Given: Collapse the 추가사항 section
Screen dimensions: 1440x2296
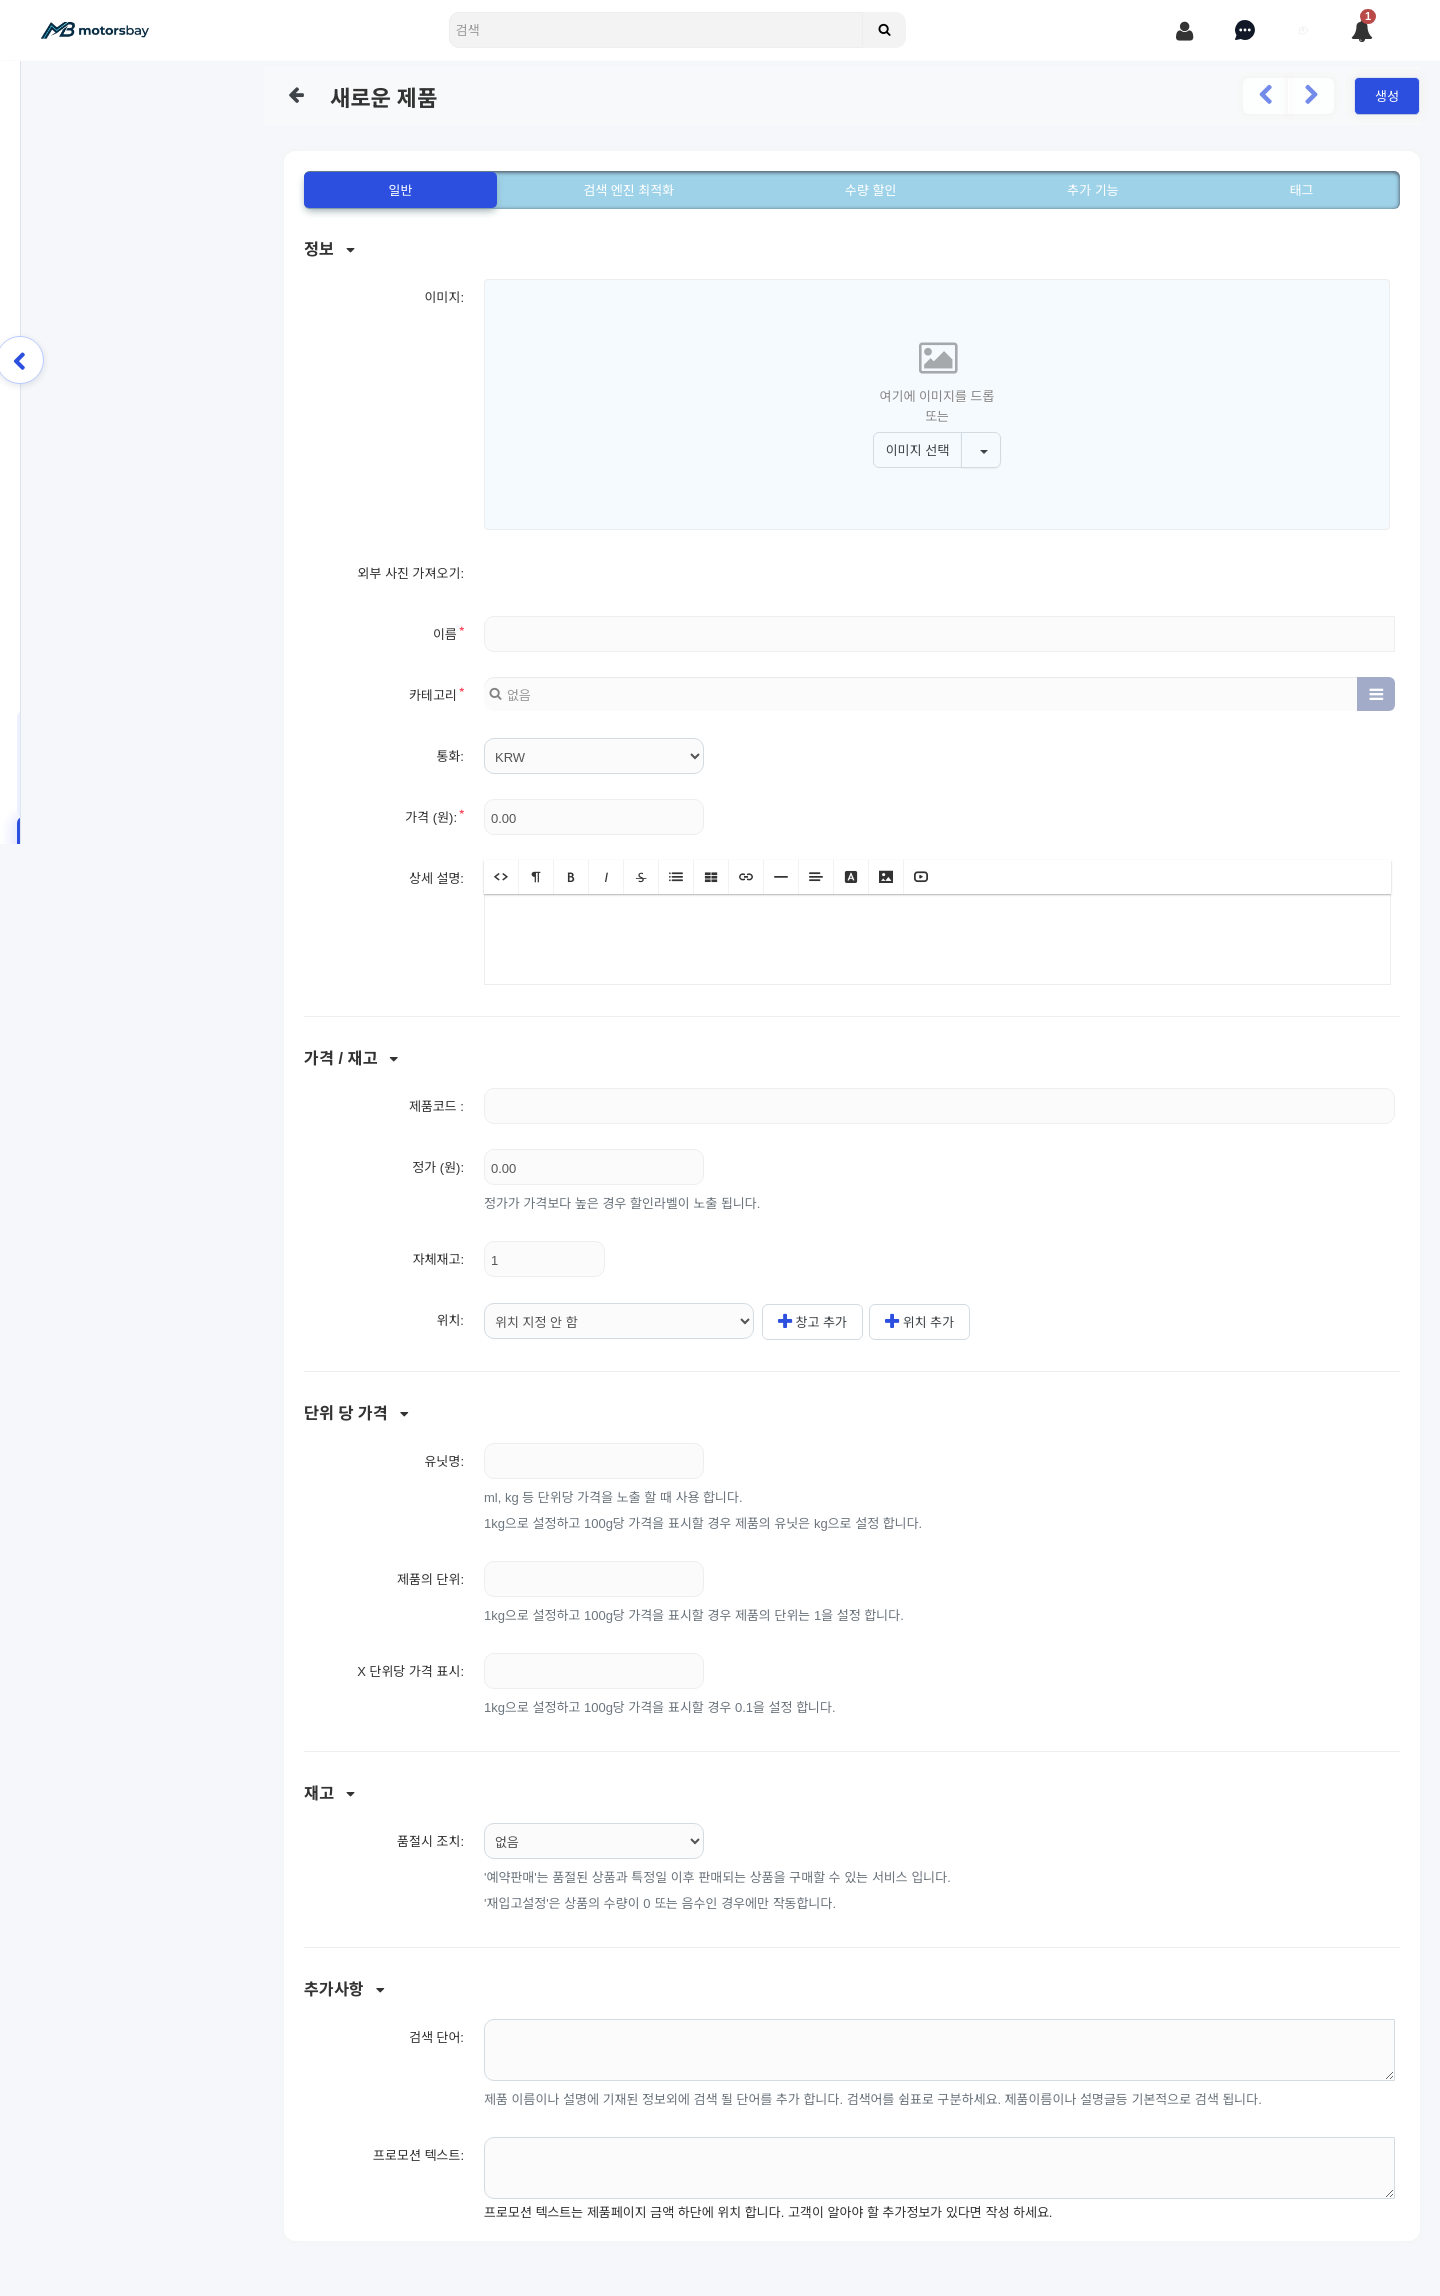Looking at the screenshot, I should (344, 1989).
